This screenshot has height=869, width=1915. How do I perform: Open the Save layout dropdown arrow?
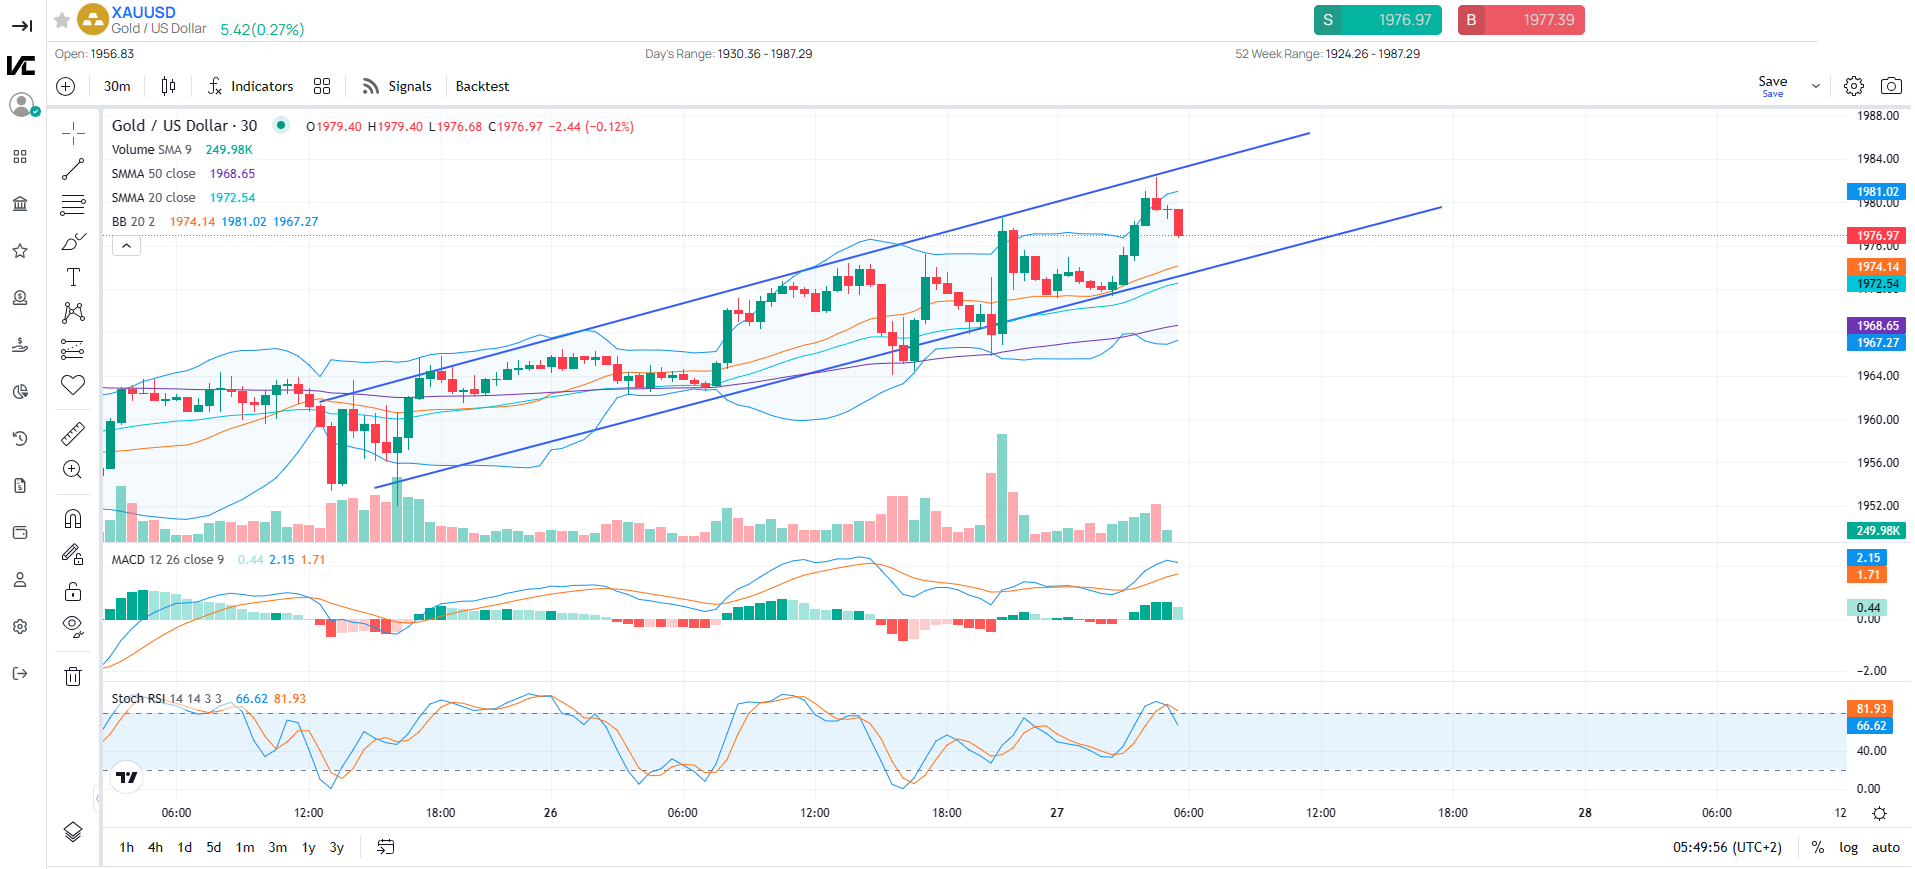pyautogui.click(x=1815, y=87)
